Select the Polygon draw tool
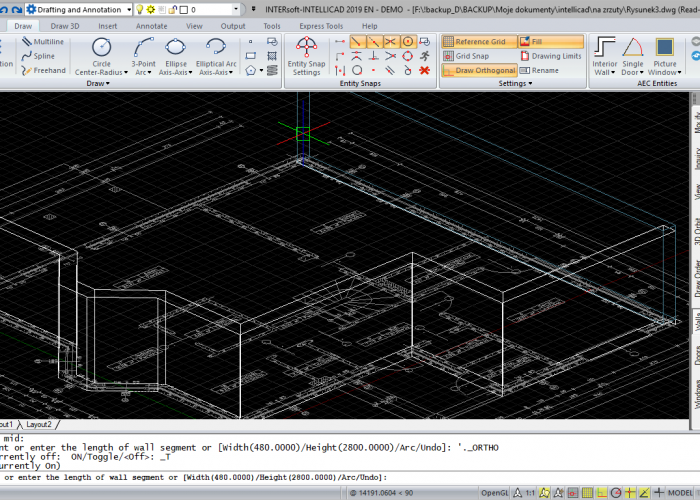 pos(251,70)
